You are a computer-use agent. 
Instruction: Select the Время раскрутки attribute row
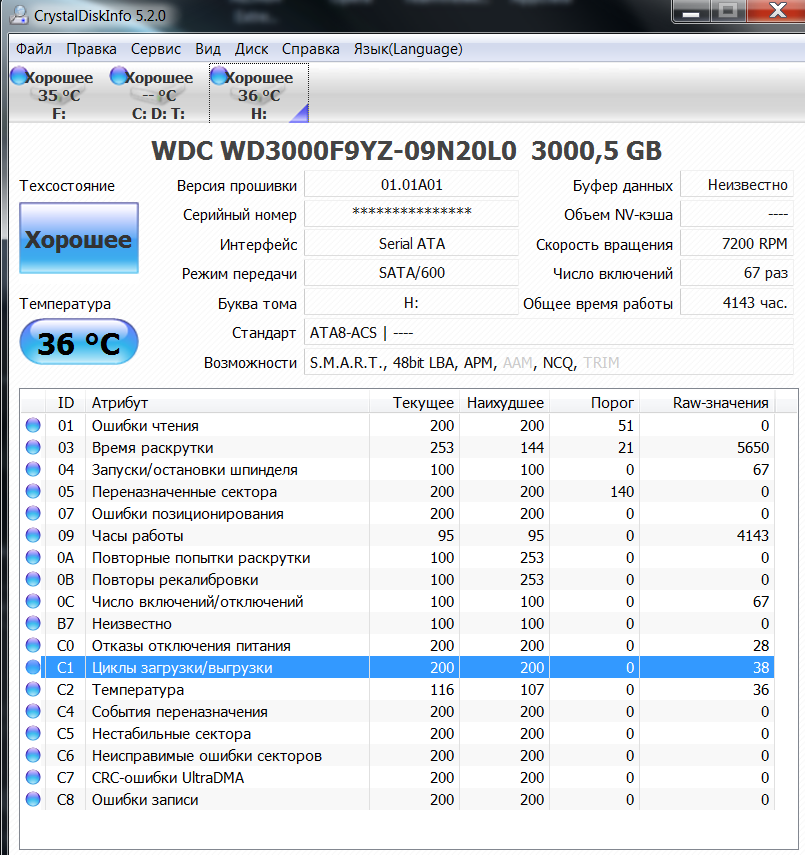point(398,447)
